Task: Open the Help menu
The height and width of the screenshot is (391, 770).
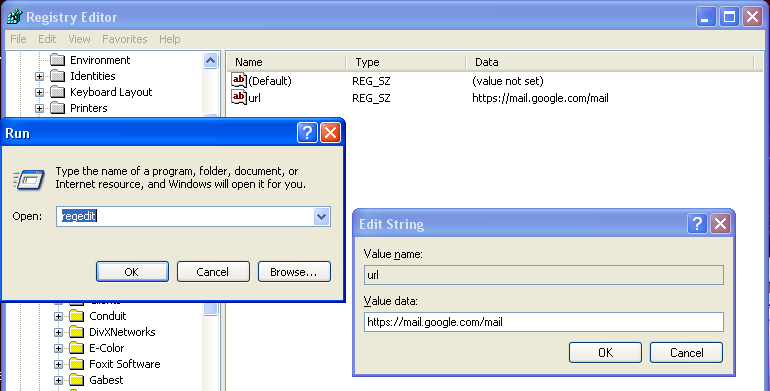Action: [169, 39]
